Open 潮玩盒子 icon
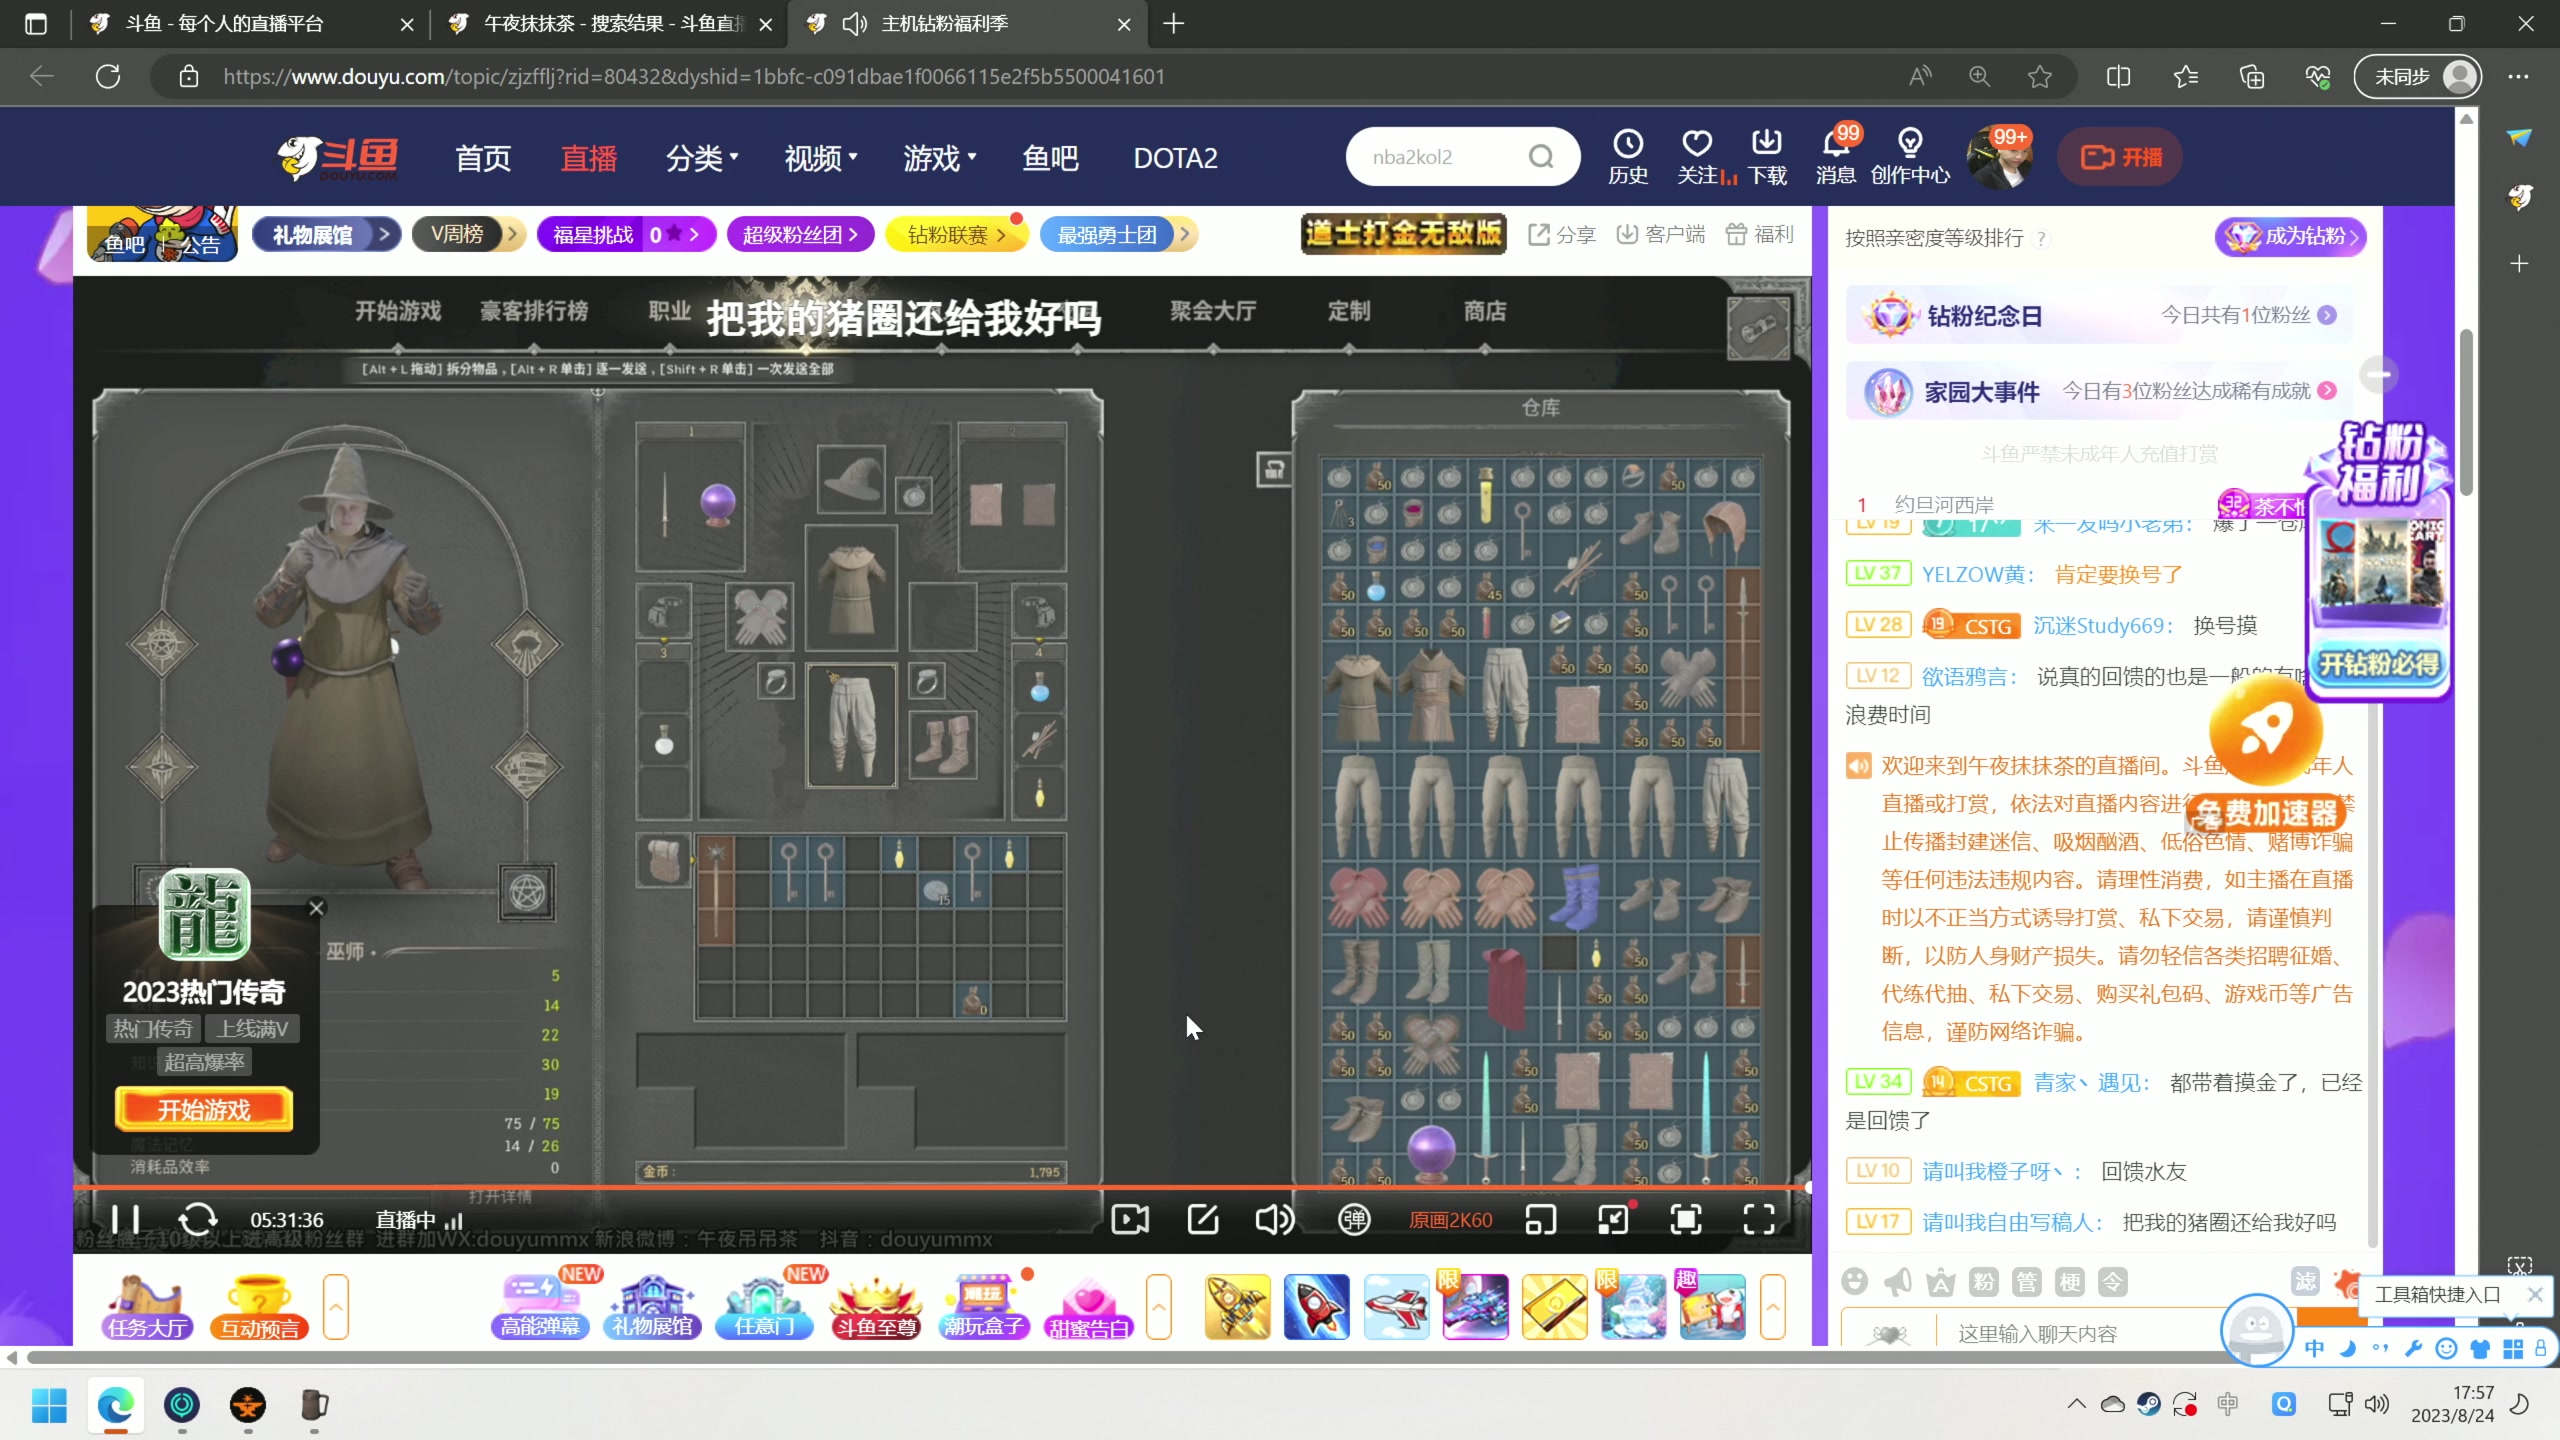Image resolution: width=2560 pixels, height=1440 pixels. 984,1306
